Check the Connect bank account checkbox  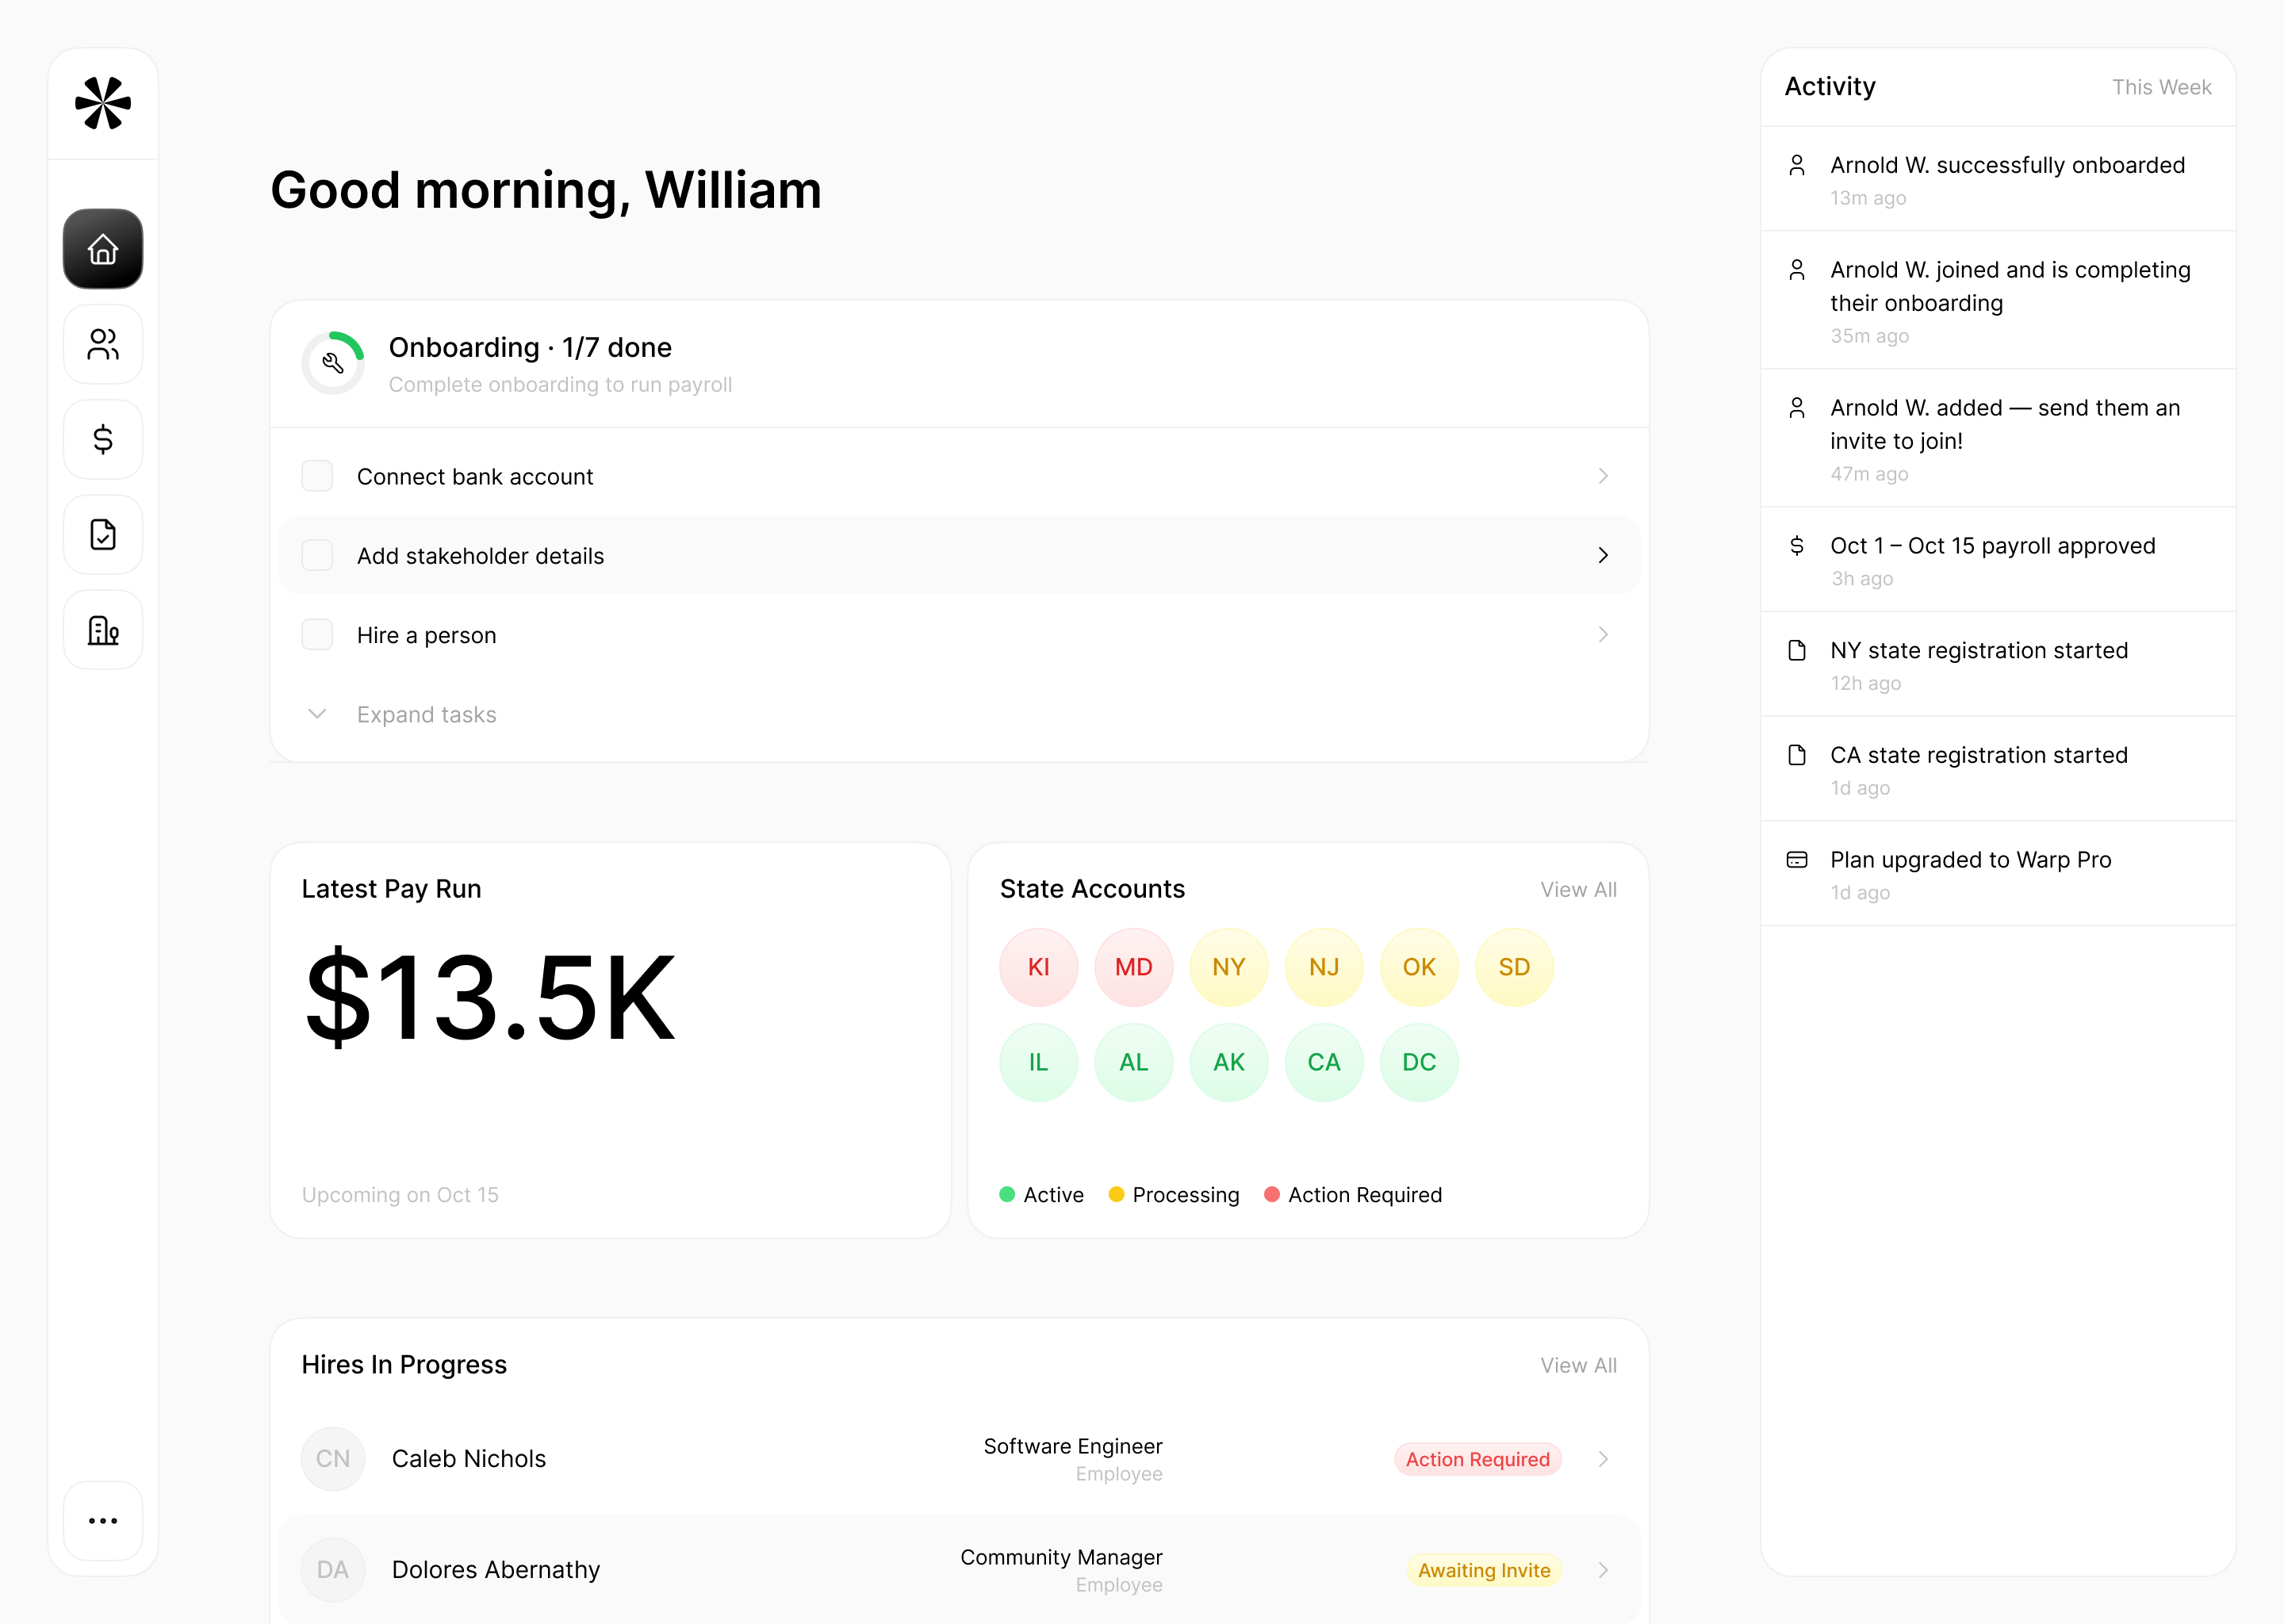click(x=317, y=476)
